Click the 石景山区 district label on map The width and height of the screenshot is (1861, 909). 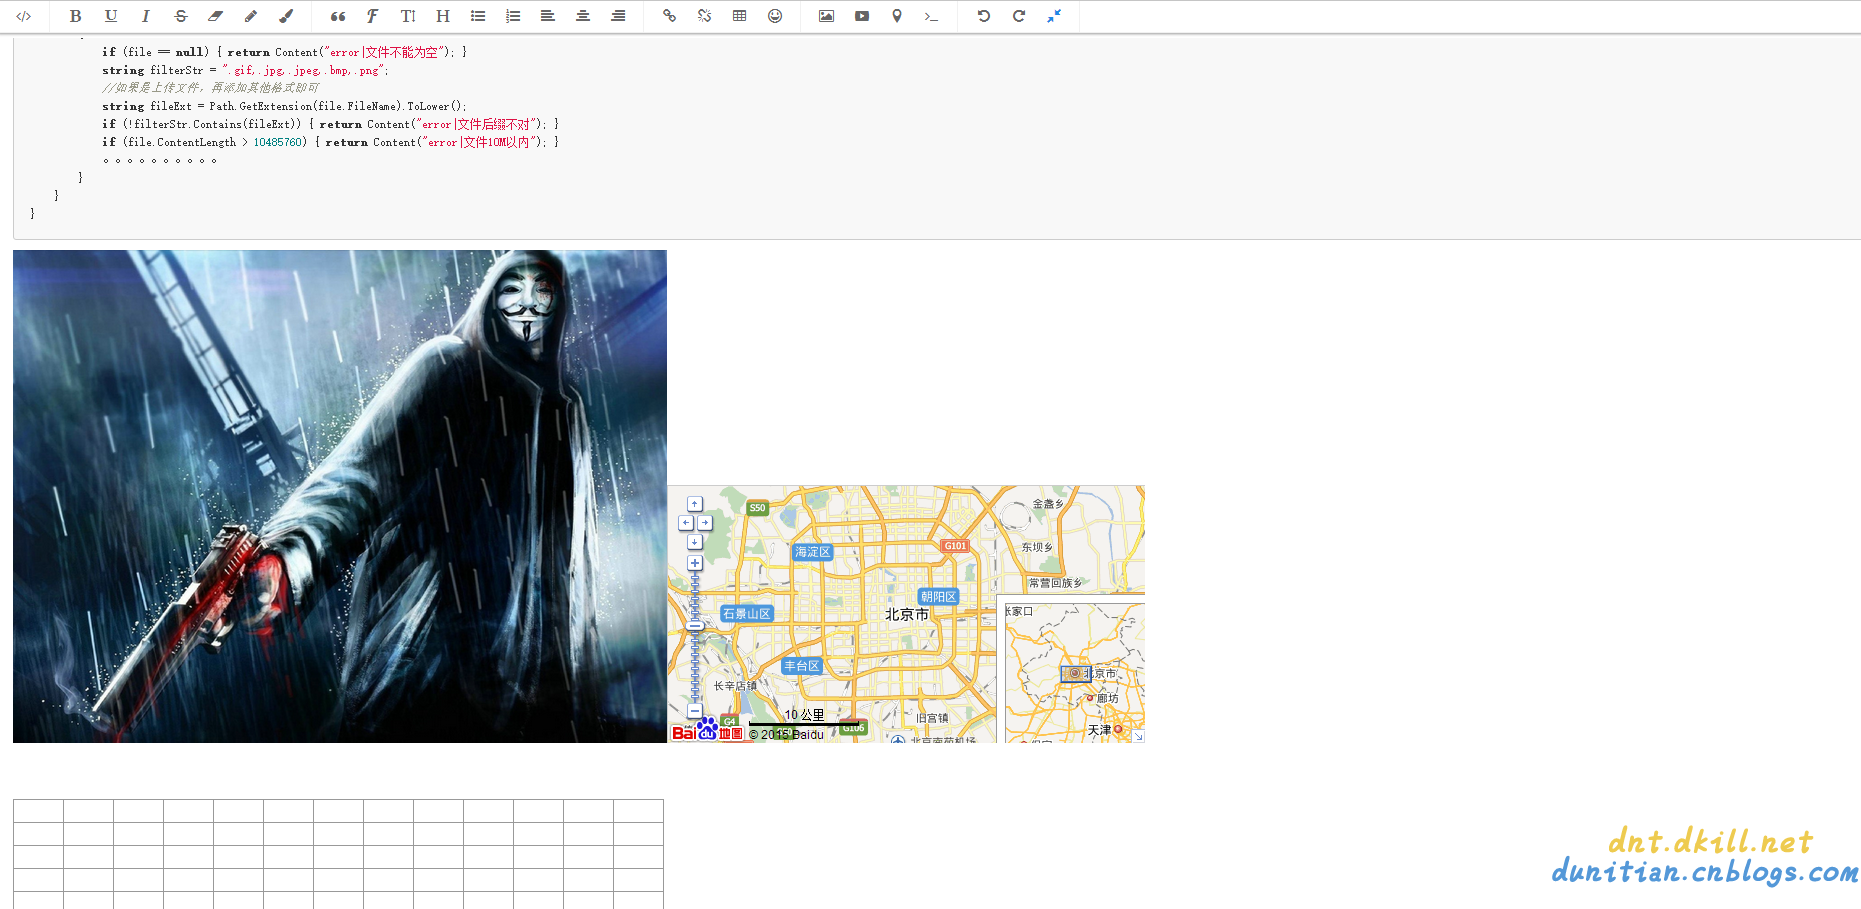click(x=747, y=614)
